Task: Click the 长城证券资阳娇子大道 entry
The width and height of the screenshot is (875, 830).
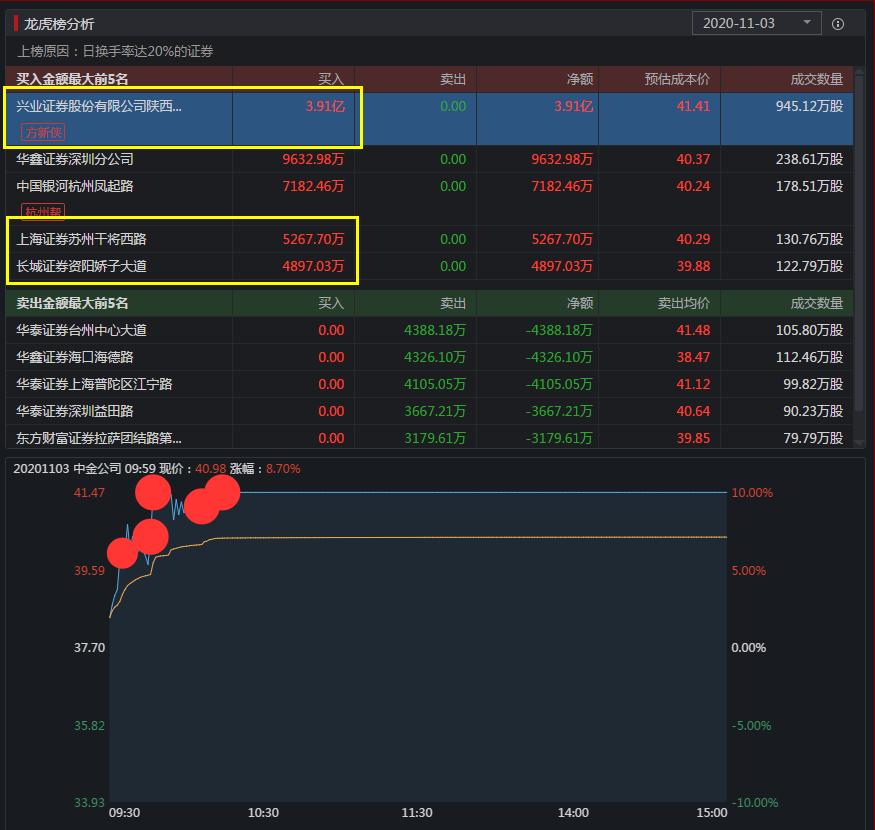Action: coord(81,266)
